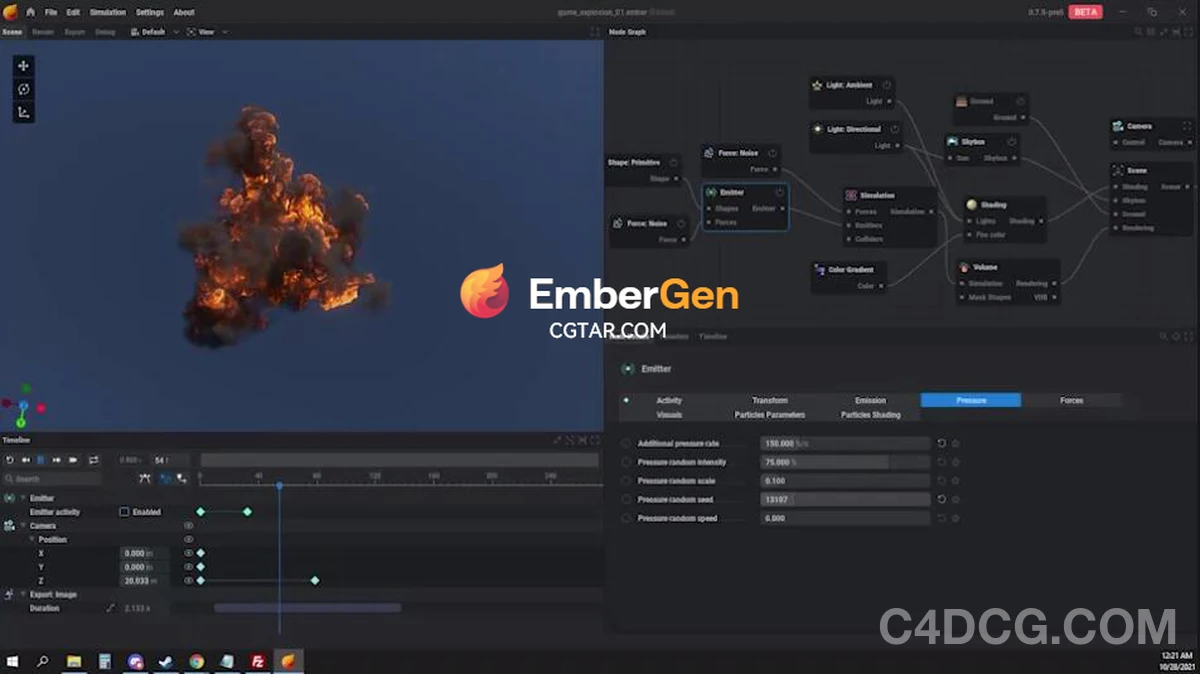The image size is (1200, 674).
Task: Click the loop playback icon in the Timeline
Action: point(93,460)
